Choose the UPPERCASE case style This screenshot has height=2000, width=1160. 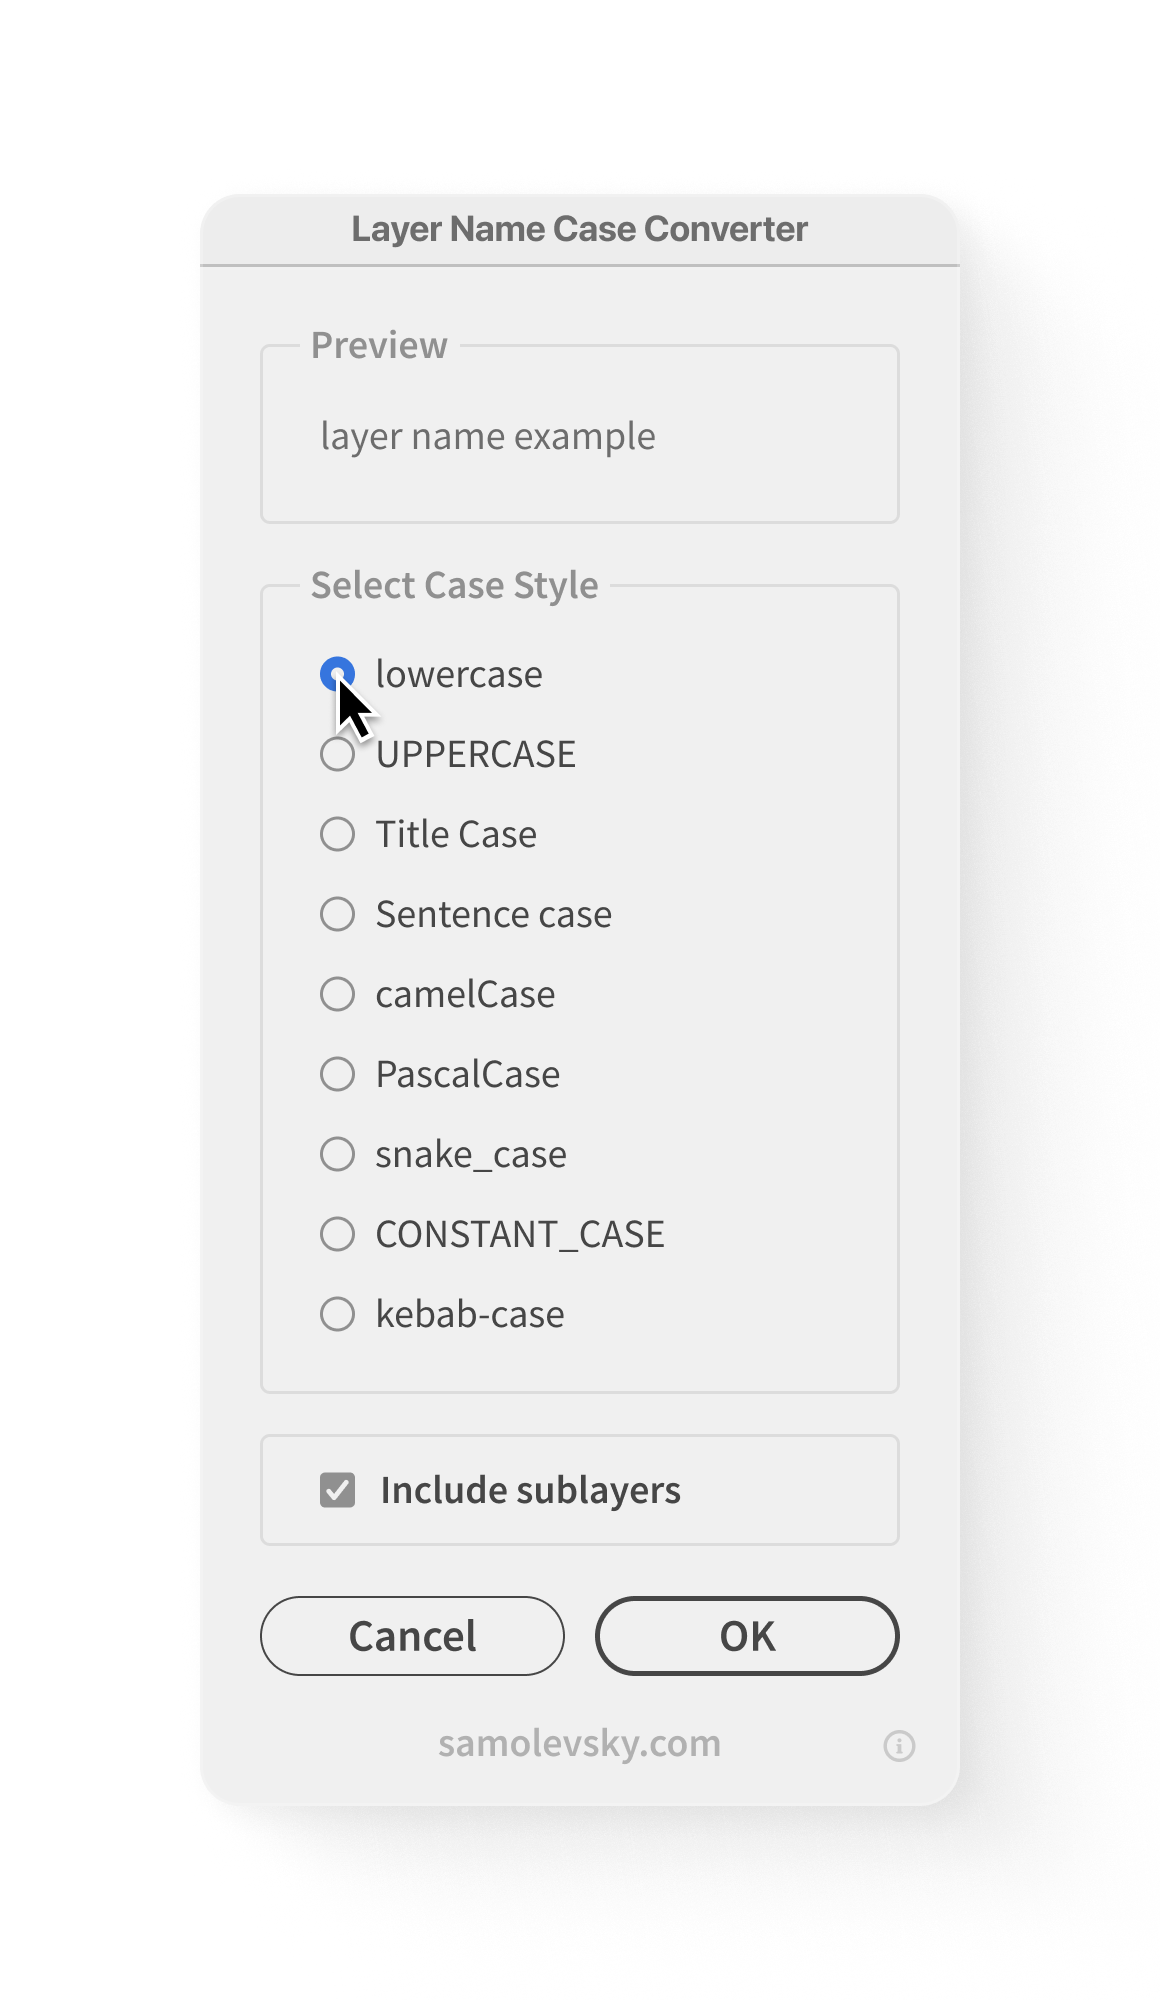pos(337,754)
